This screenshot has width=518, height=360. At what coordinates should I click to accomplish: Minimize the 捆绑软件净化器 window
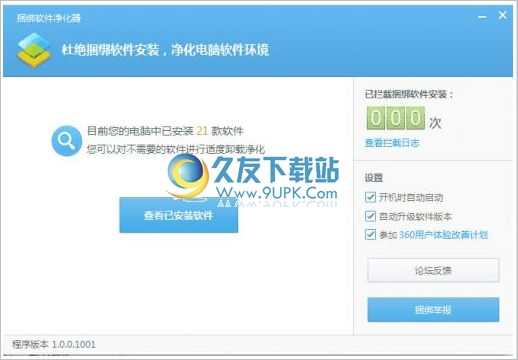(x=482, y=16)
